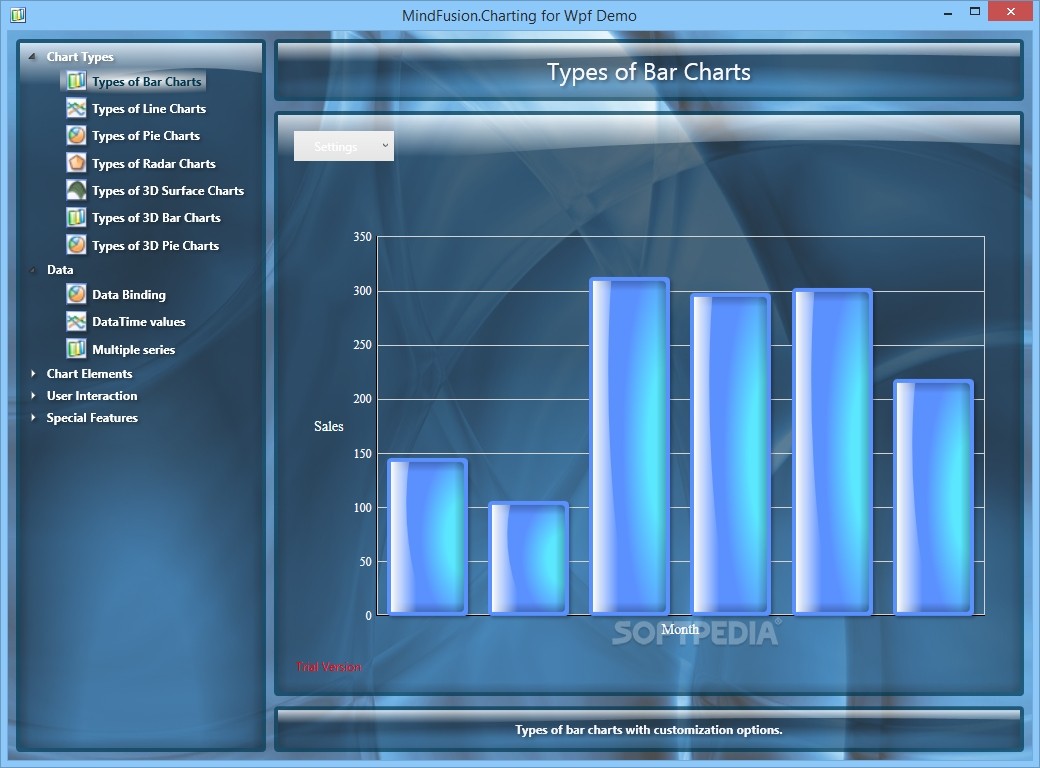Collapse the Data tree node

click(x=32, y=270)
